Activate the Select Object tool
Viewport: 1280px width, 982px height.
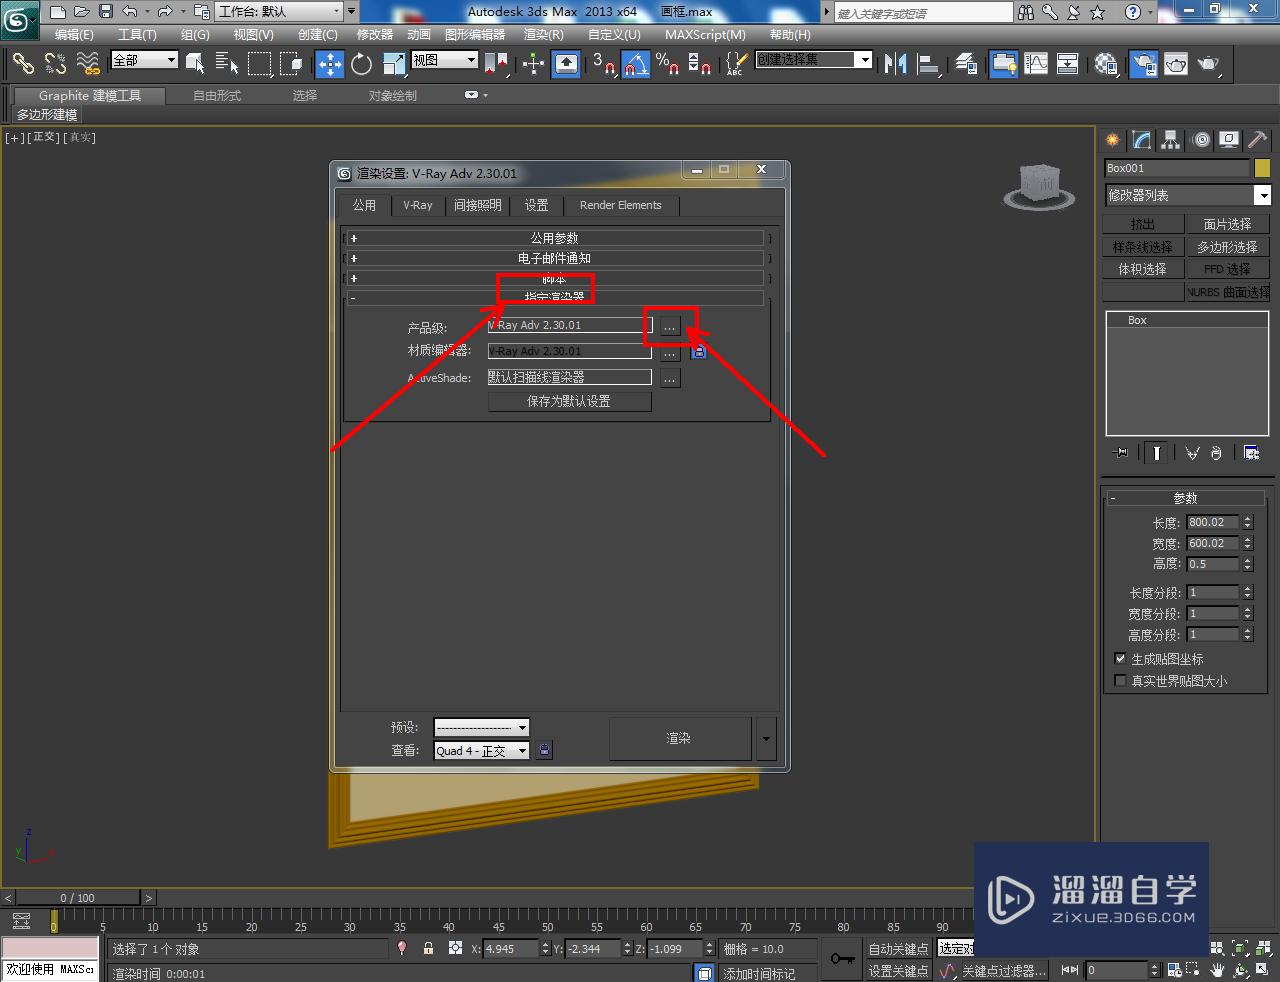click(x=196, y=64)
